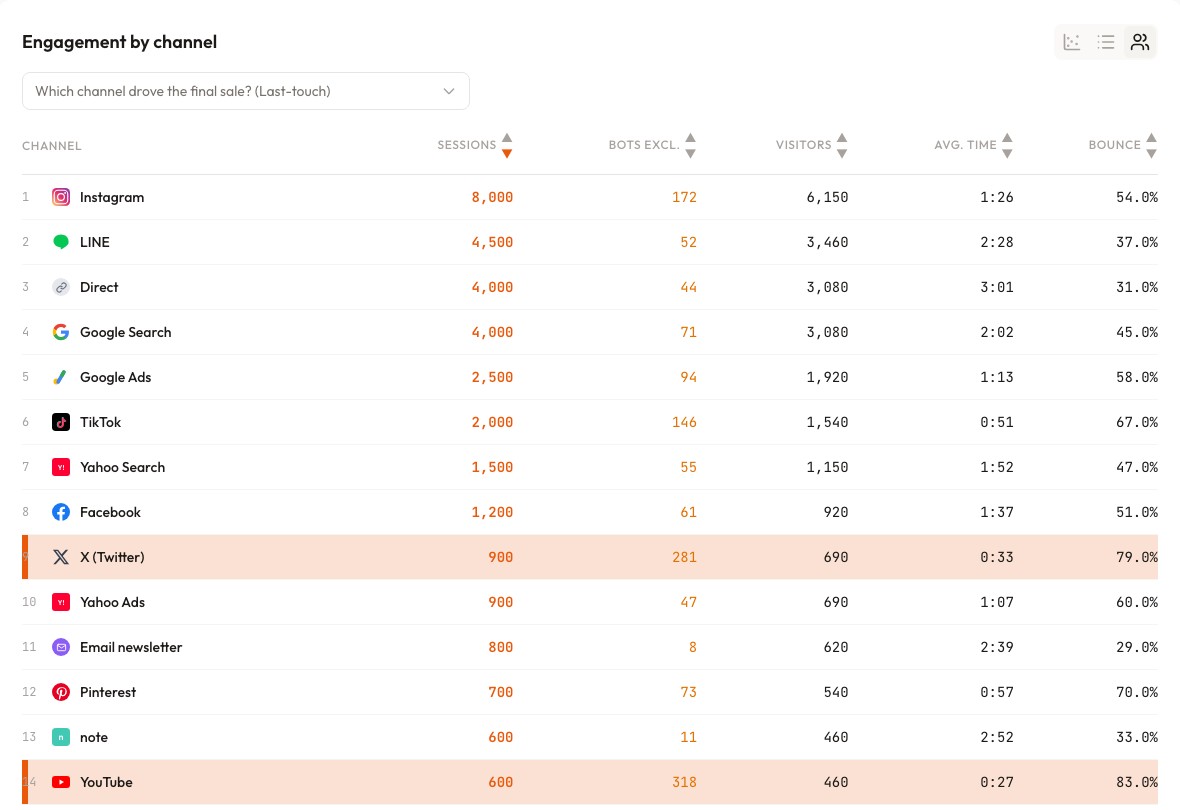Viewport: 1180px width, 810px height.
Task: Click Pinterest bounce rate 70.0%
Action: (x=1136, y=692)
